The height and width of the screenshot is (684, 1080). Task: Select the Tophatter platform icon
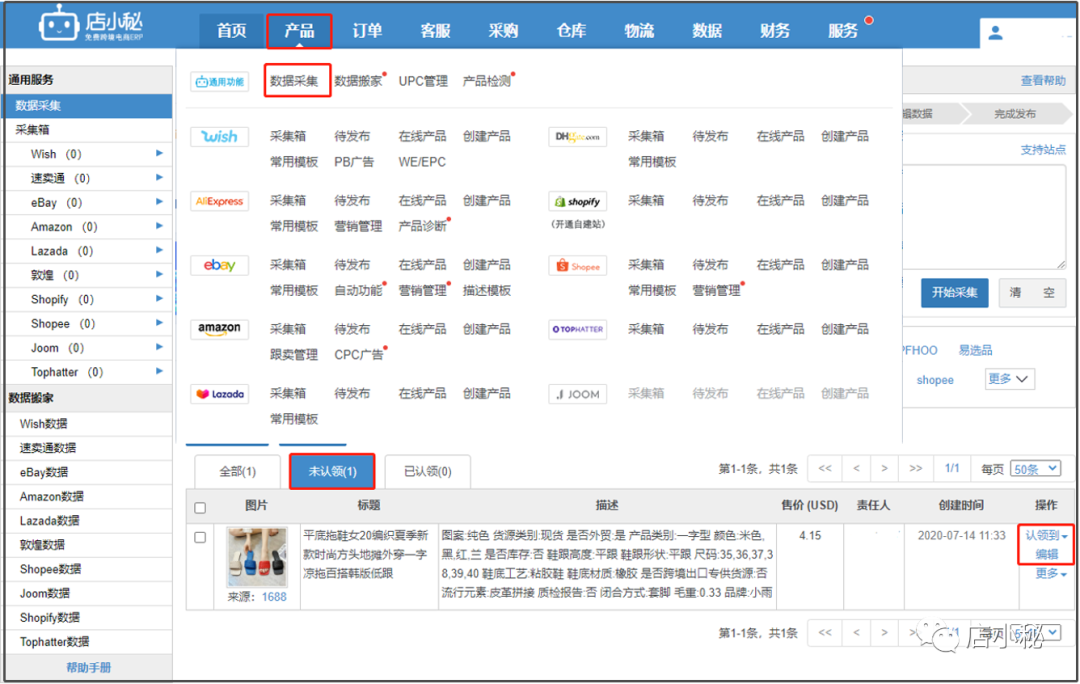(577, 329)
